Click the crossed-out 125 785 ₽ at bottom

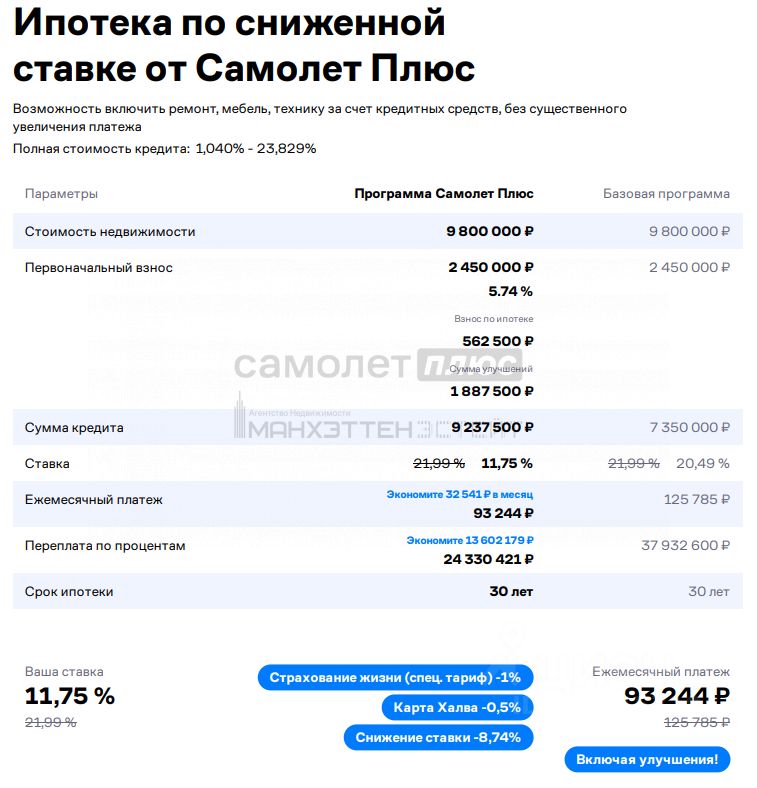pyautogui.click(x=697, y=723)
